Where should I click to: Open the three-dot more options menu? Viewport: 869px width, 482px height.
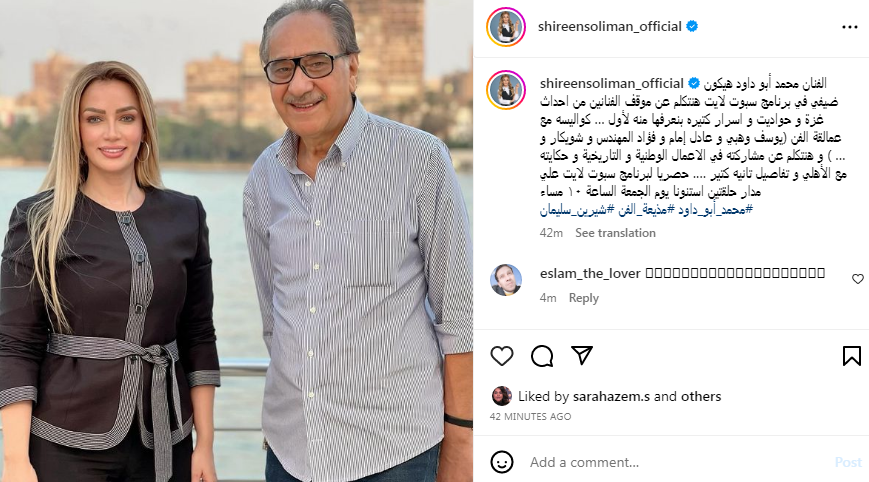pos(850,27)
